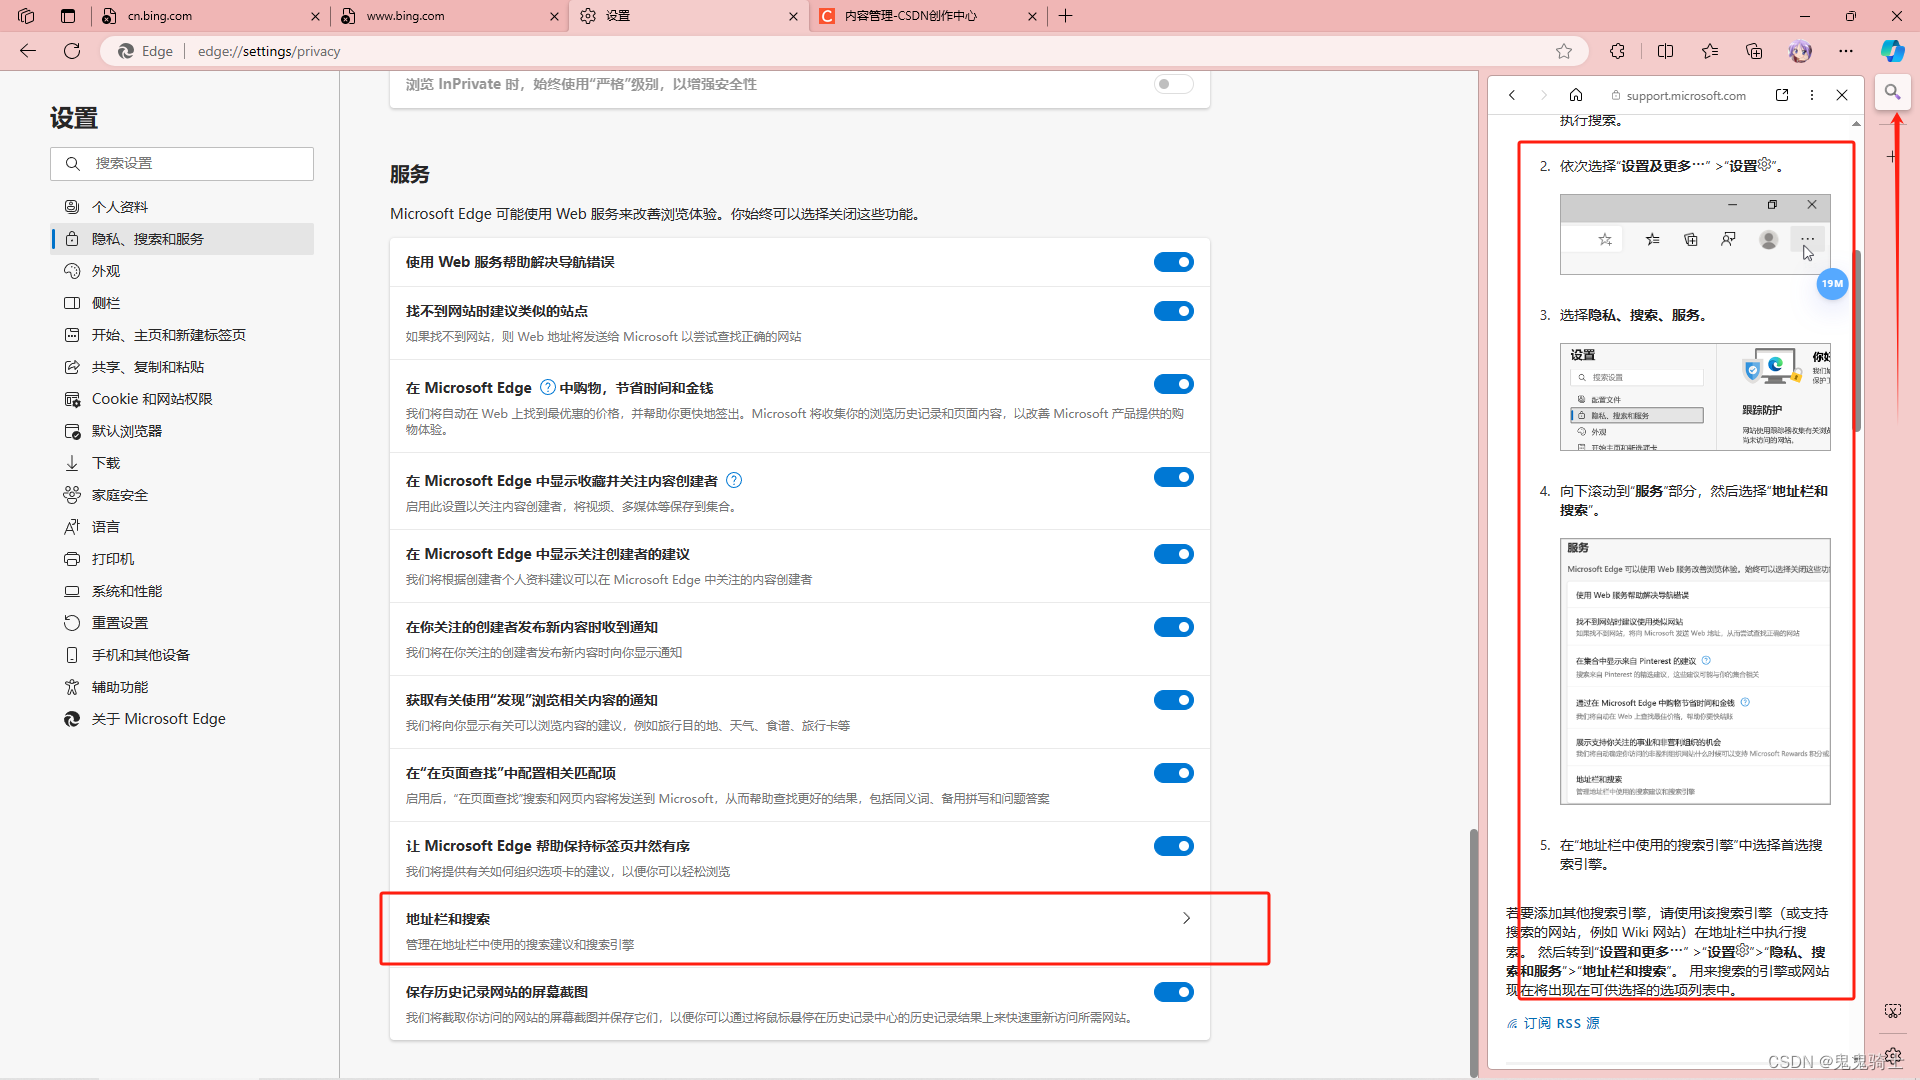Click the Split screen icon
Screen dimensions: 1920x1080
1665,51
